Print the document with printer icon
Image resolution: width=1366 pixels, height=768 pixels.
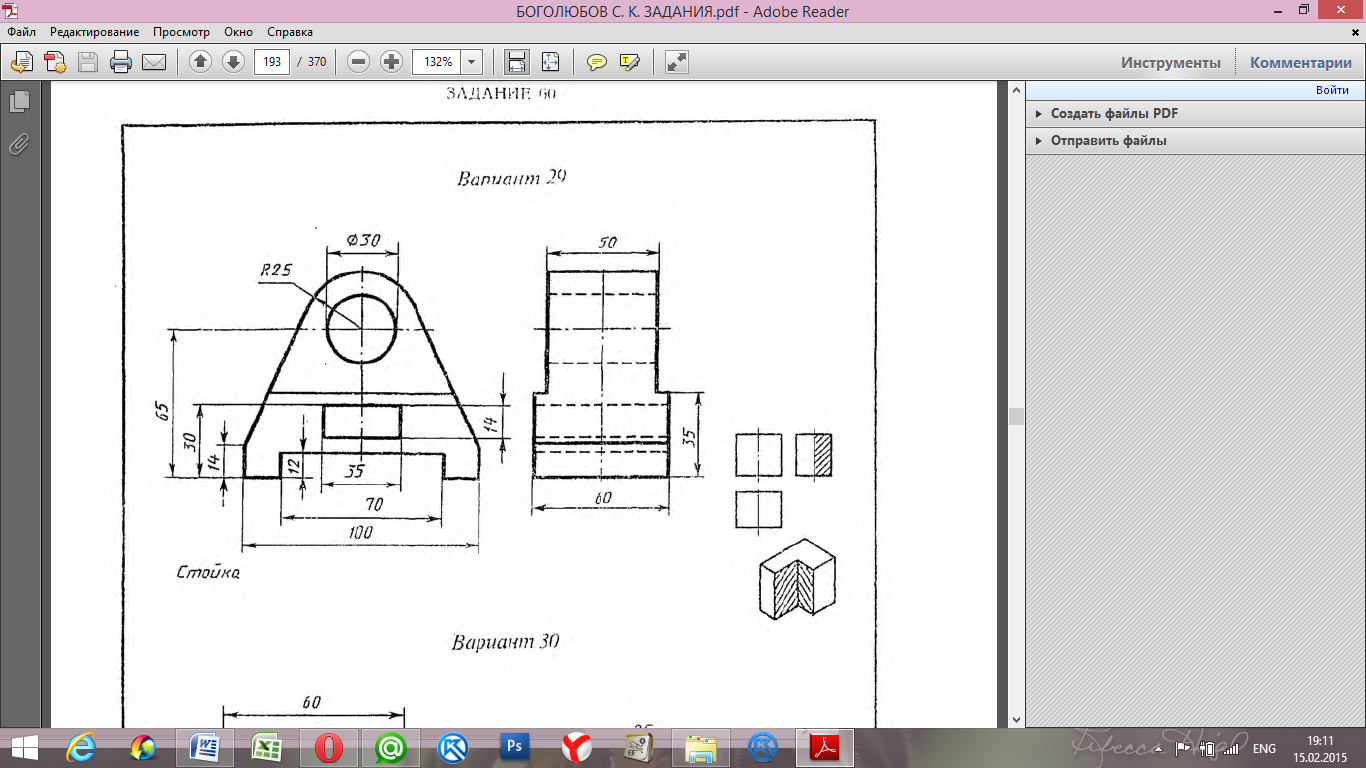[121, 62]
